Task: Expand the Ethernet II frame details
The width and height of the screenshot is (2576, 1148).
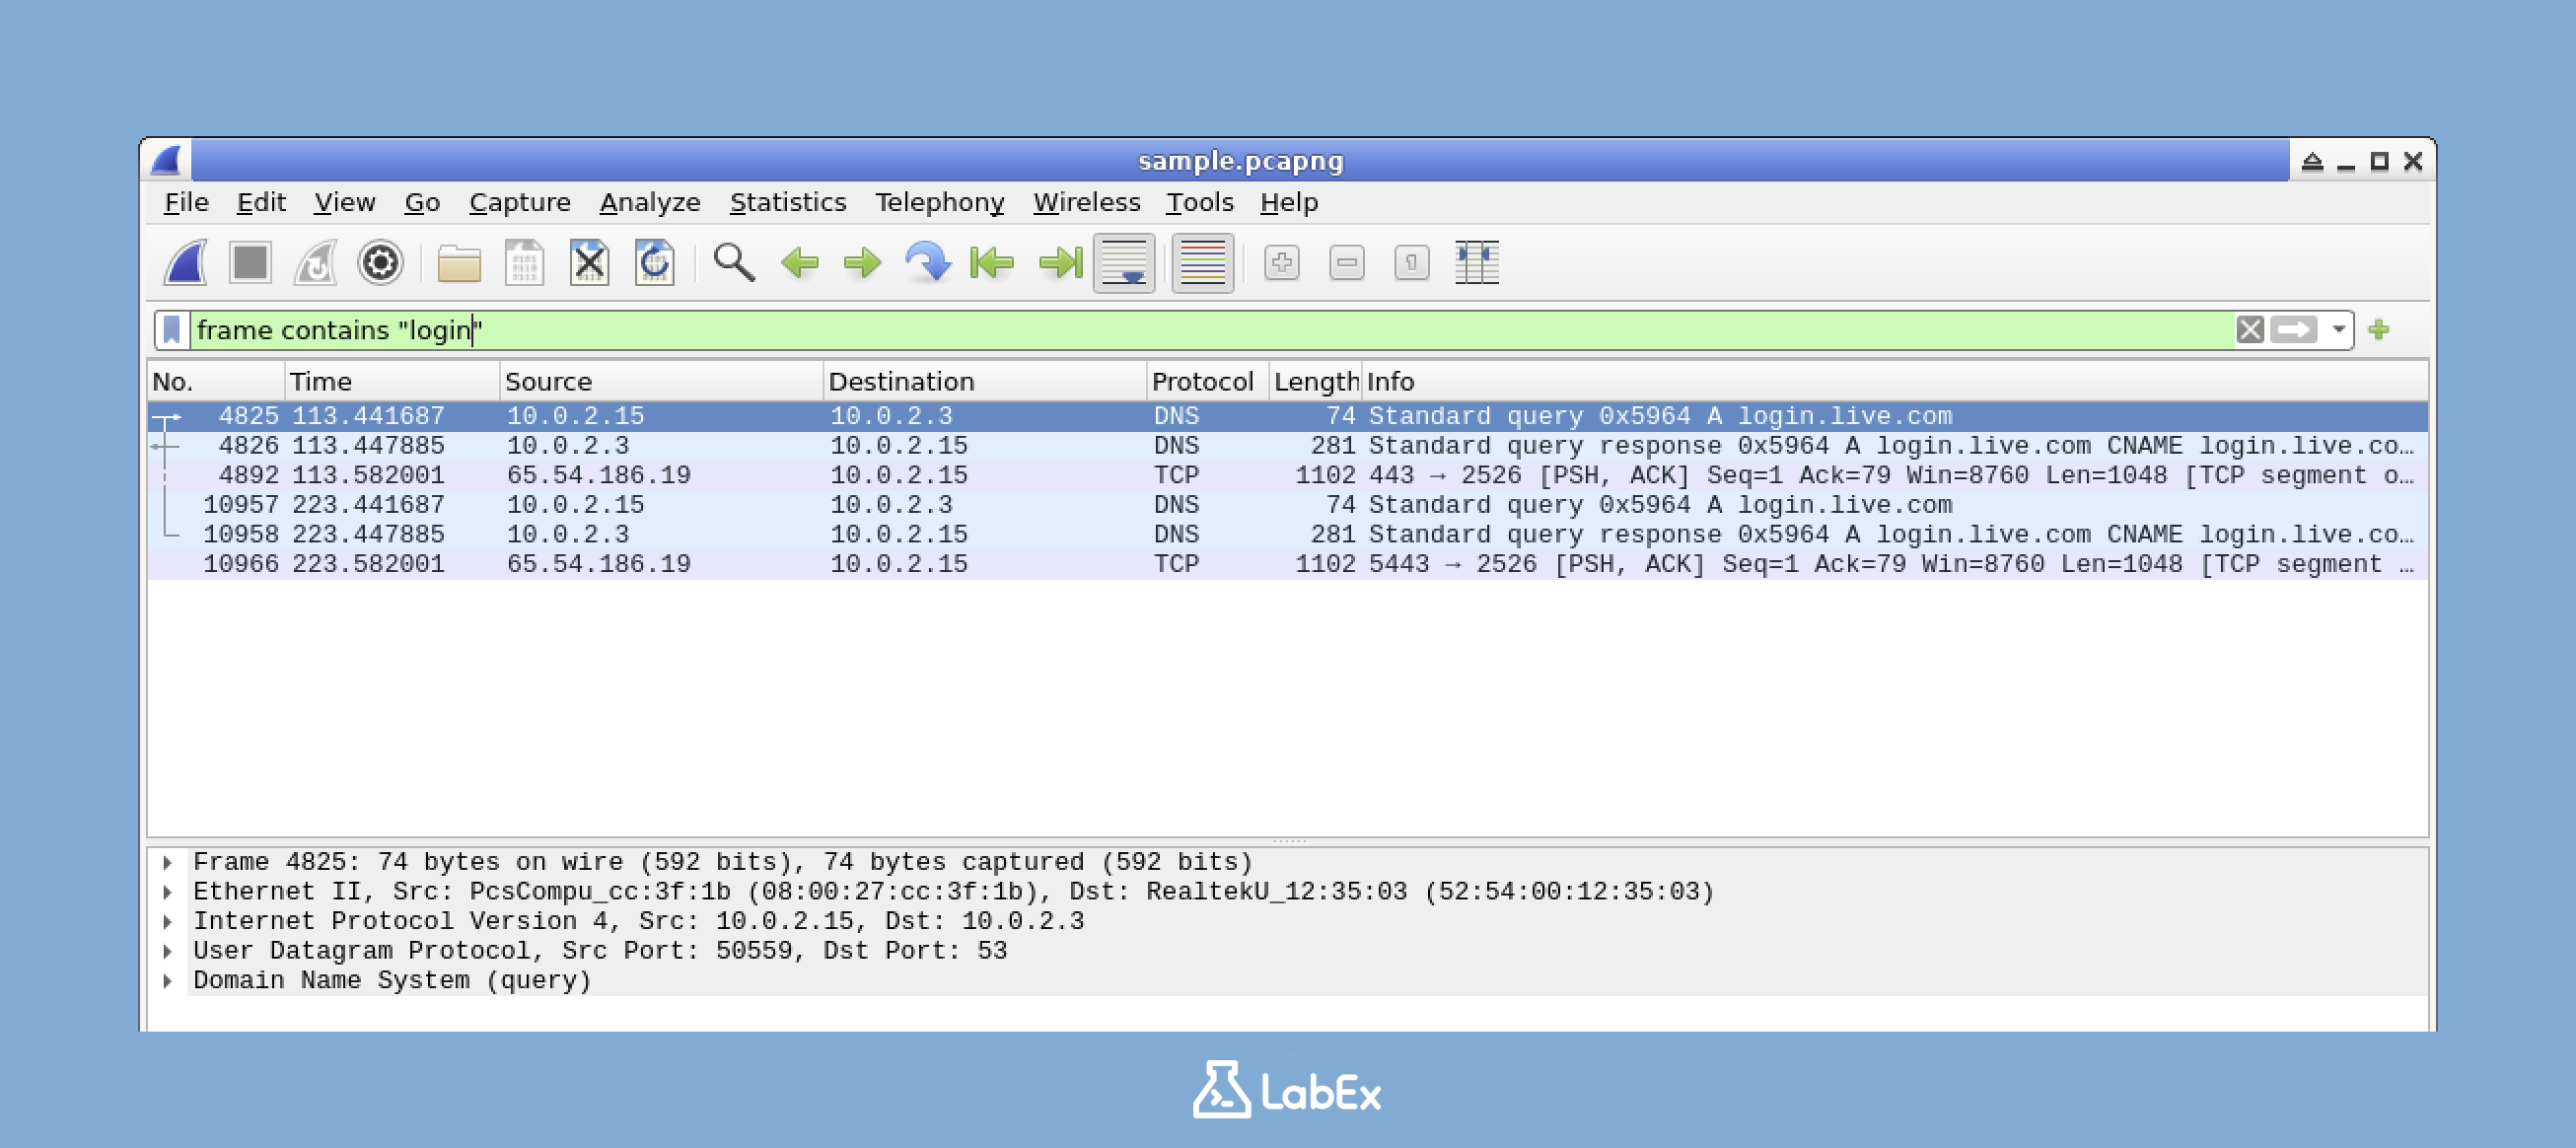Action: click(x=168, y=890)
